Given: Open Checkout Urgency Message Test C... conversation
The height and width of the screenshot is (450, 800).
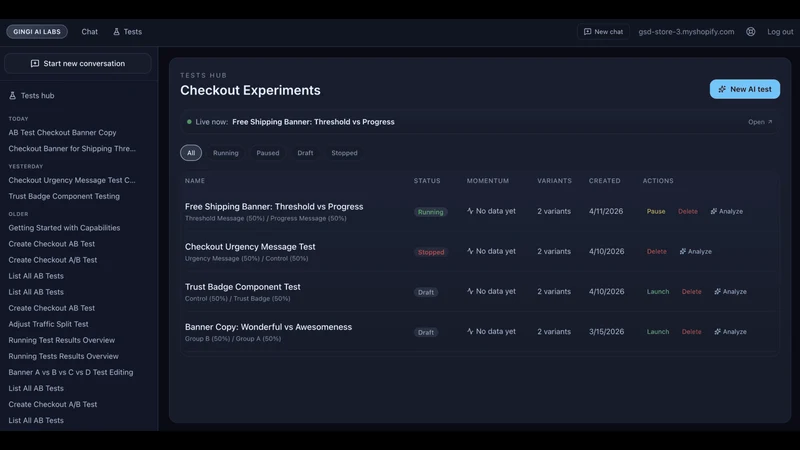Looking at the screenshot, I should point(72,180).
